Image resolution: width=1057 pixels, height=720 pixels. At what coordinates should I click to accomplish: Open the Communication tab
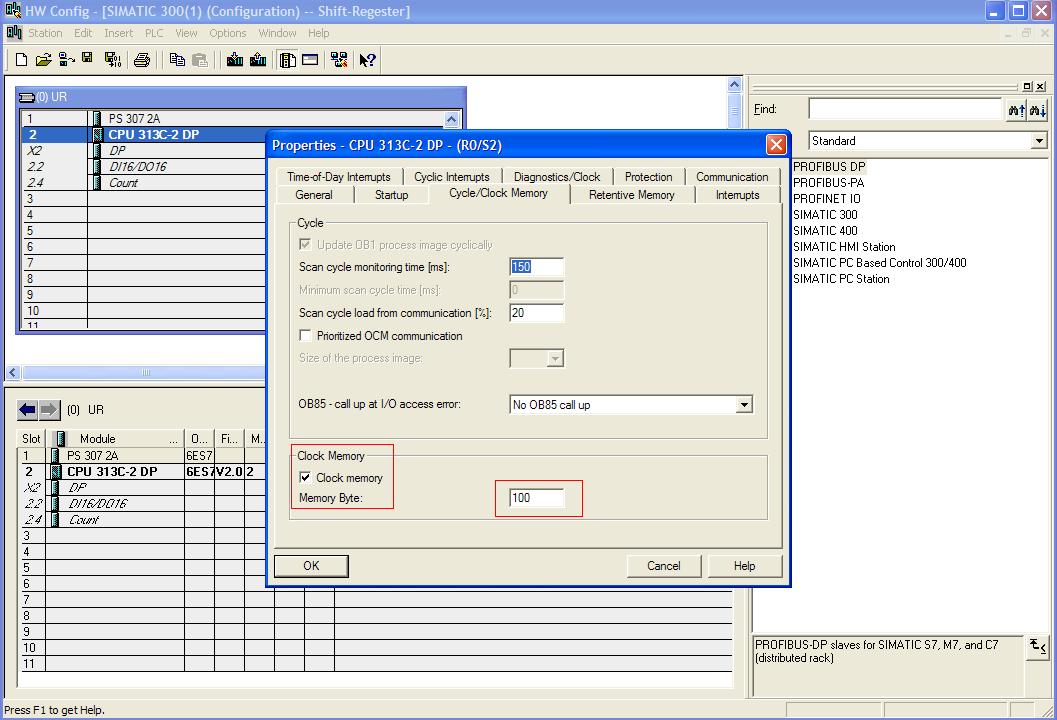(x=732, y=177)
